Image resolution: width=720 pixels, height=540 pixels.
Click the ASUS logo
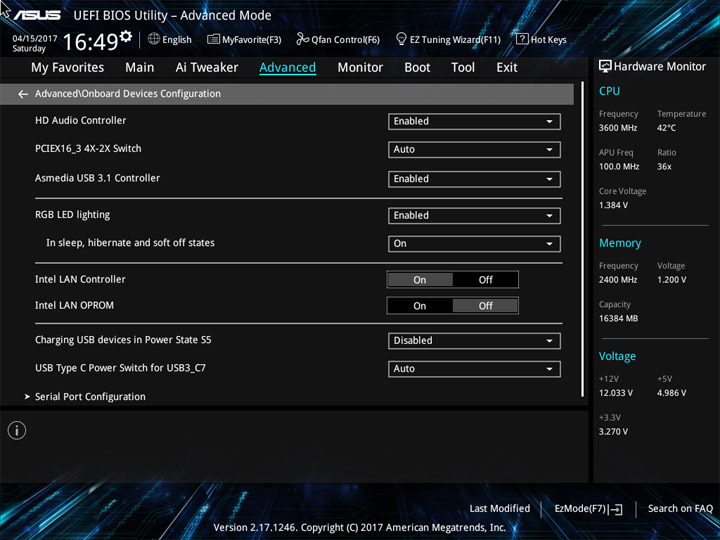click(37, 15)
